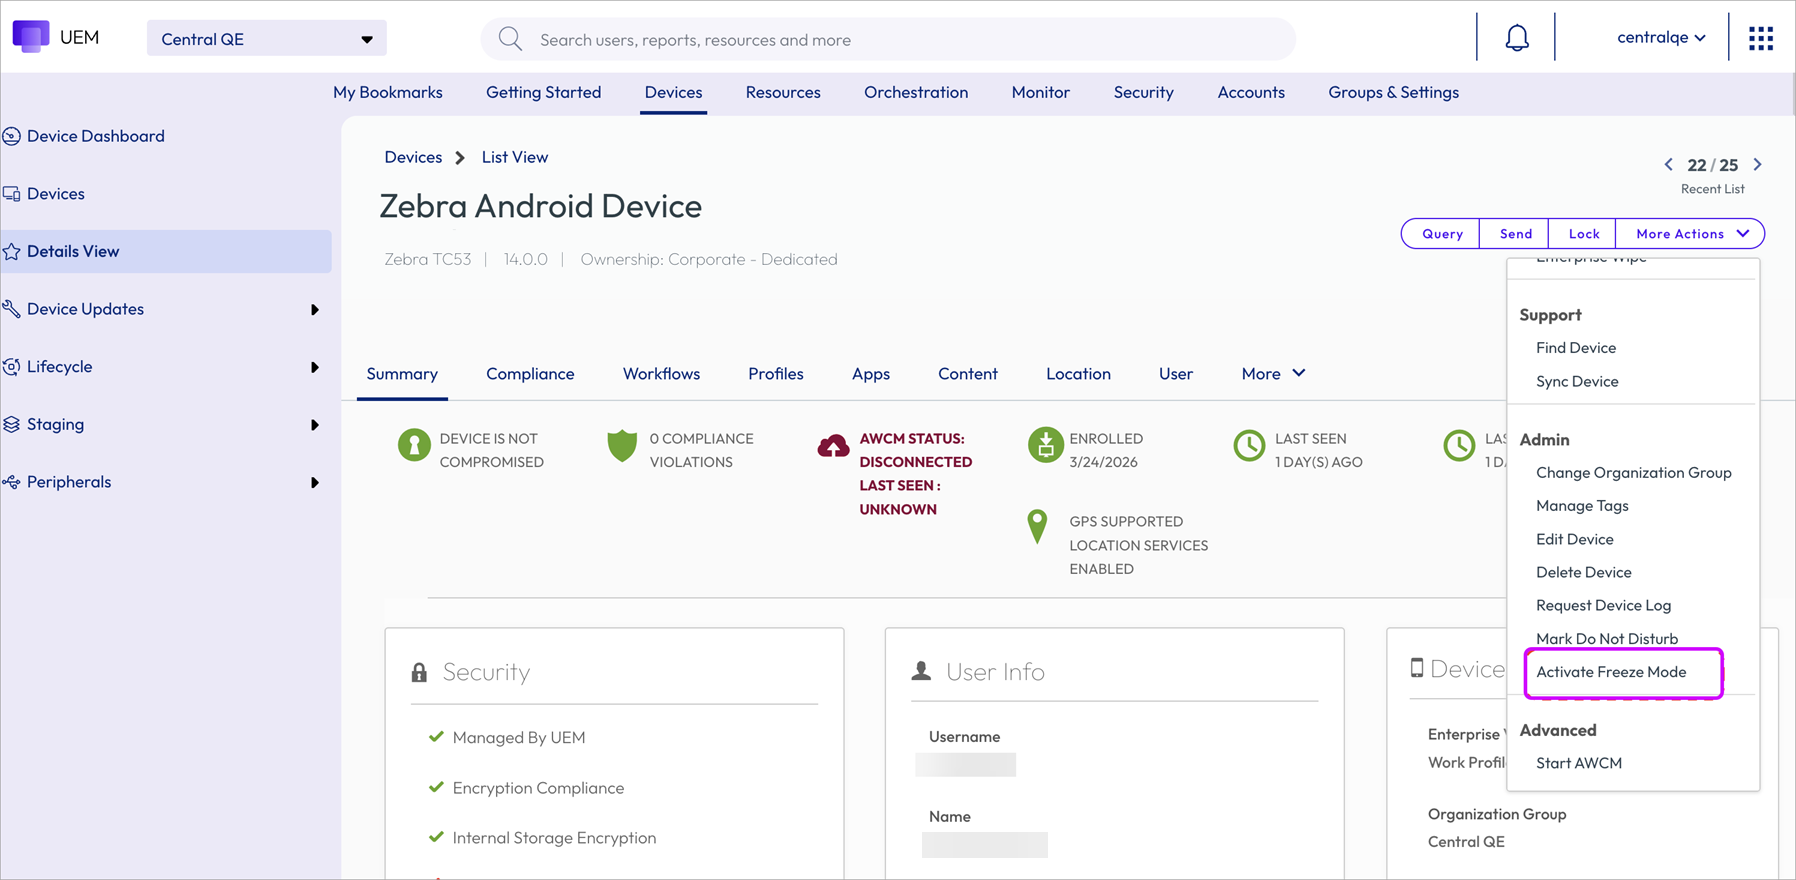Expand the Peripherals submenu arrow
Screen dimensions: 1796x880
[315, 483]
